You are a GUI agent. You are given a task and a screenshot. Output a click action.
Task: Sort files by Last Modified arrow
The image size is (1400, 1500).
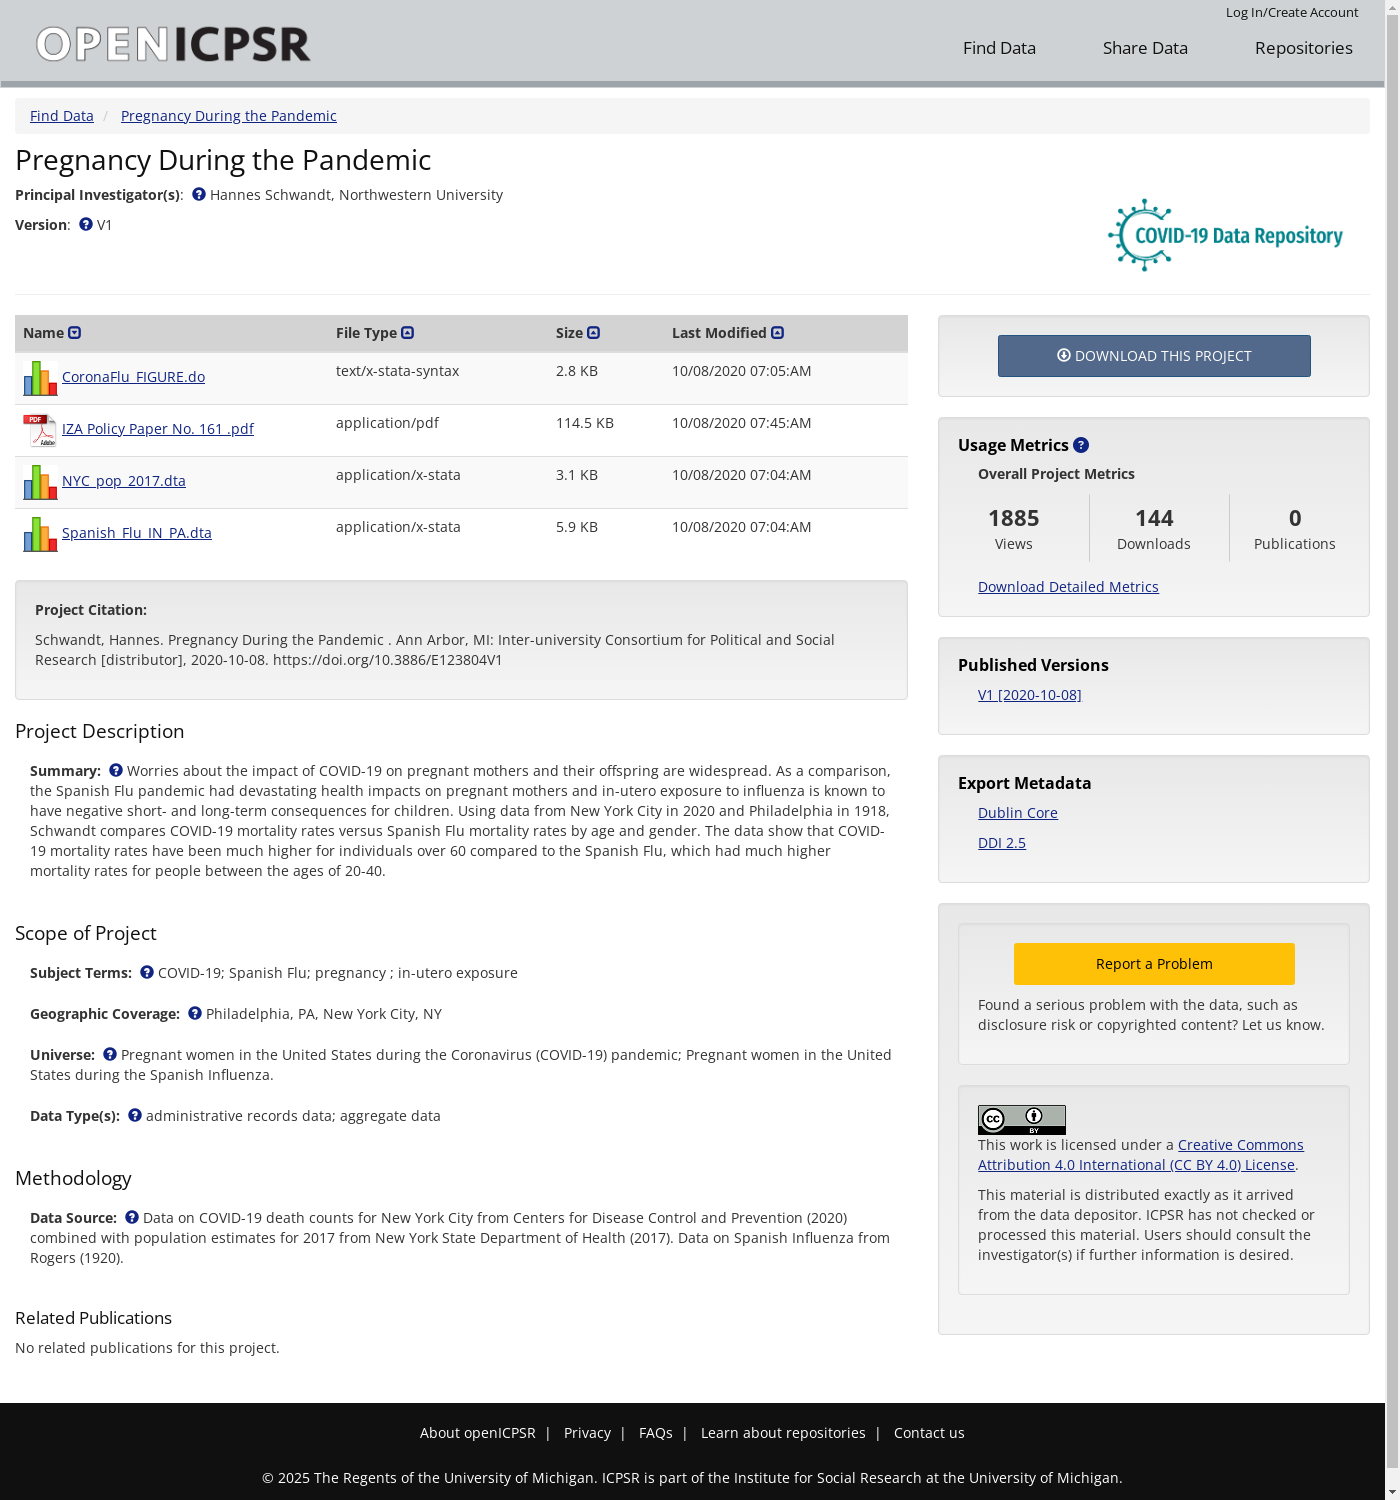click(778, 333)
